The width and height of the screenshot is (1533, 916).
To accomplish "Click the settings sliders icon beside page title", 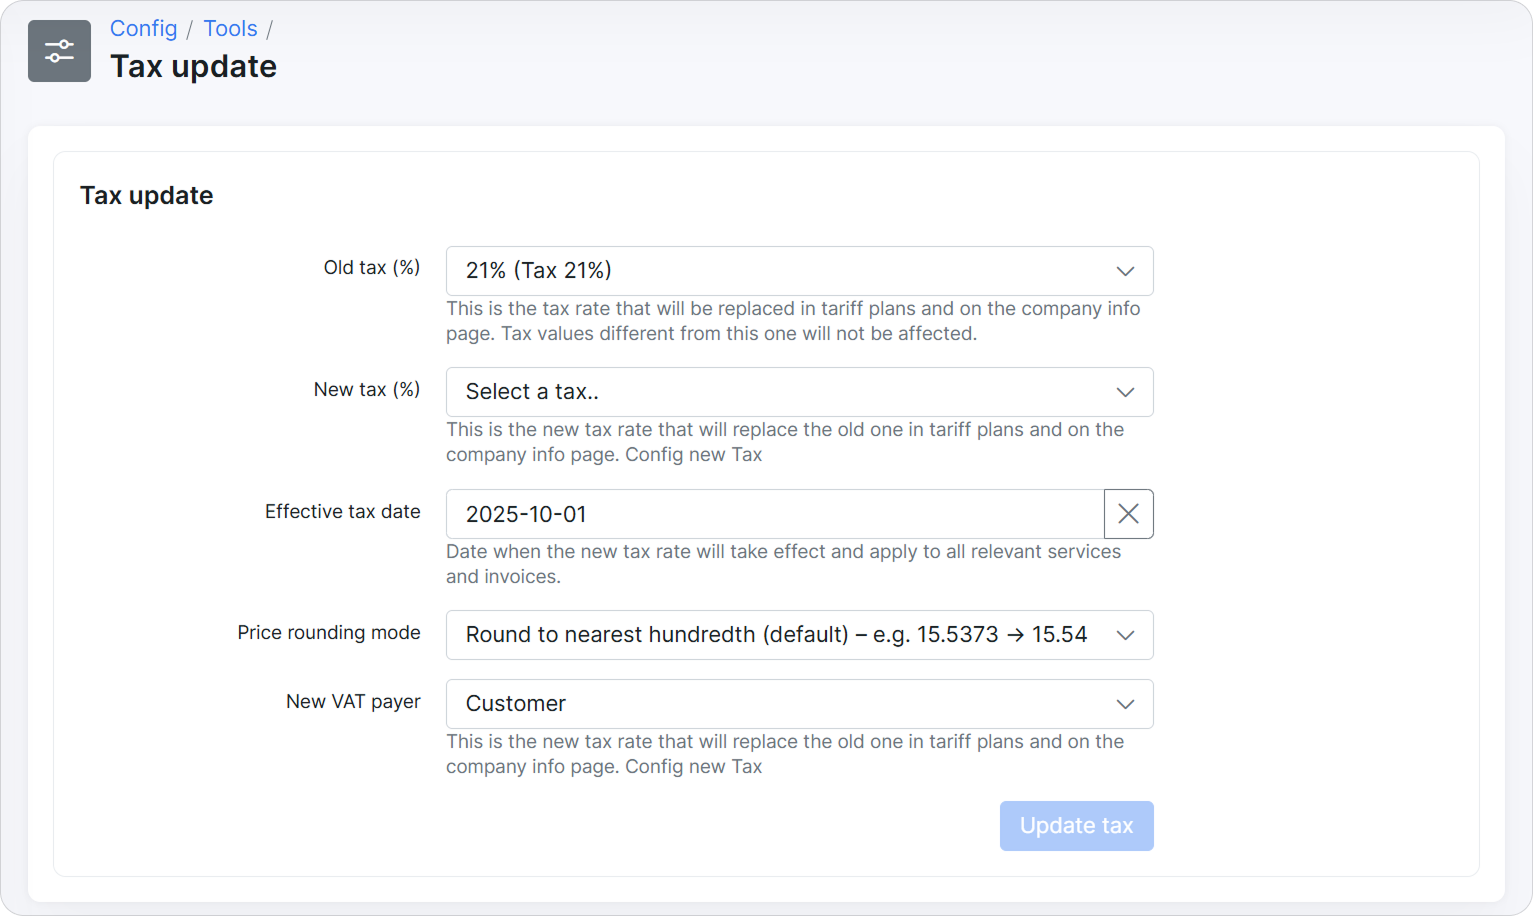I will tap(59, 51).
